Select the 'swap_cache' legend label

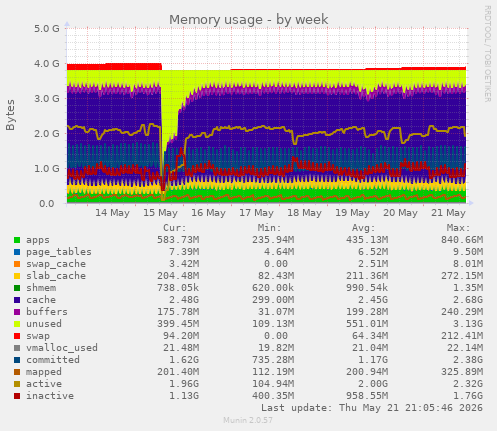pyautogui.click(x=56, y=264)
